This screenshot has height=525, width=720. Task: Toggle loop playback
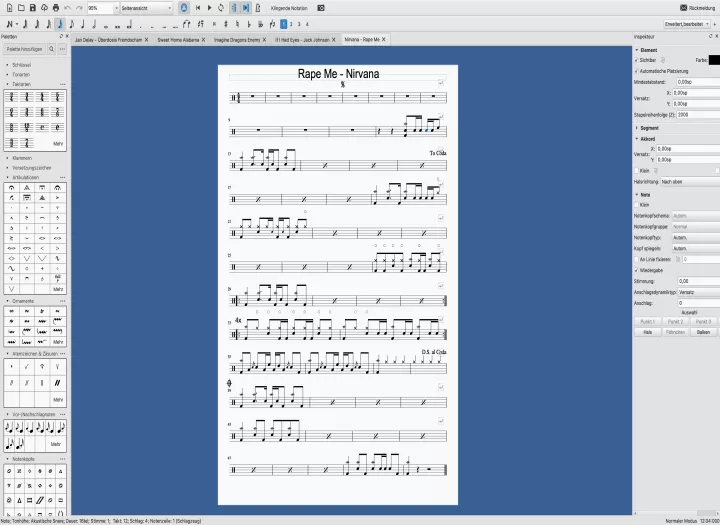221,8
